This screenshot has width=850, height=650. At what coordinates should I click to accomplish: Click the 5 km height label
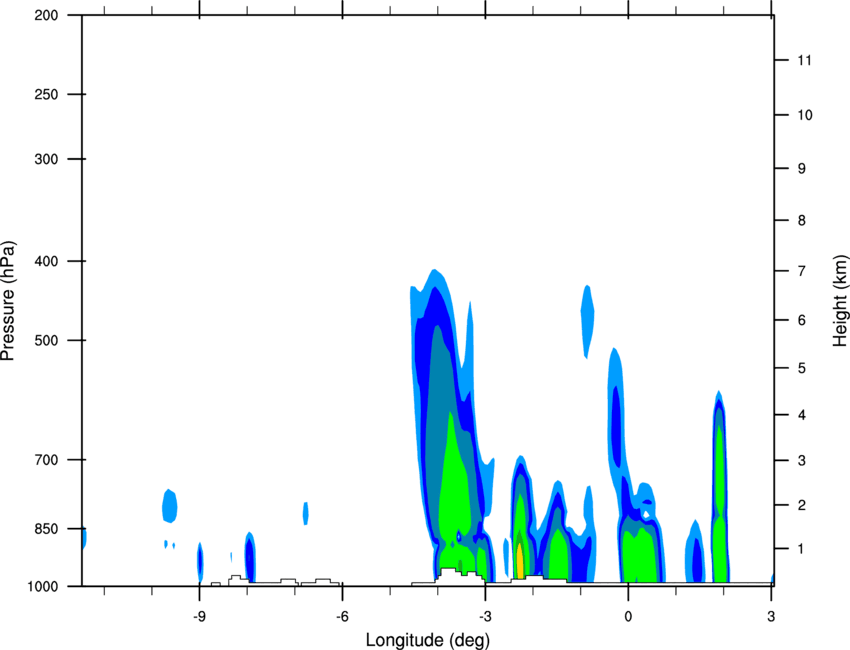coord(802,369)
